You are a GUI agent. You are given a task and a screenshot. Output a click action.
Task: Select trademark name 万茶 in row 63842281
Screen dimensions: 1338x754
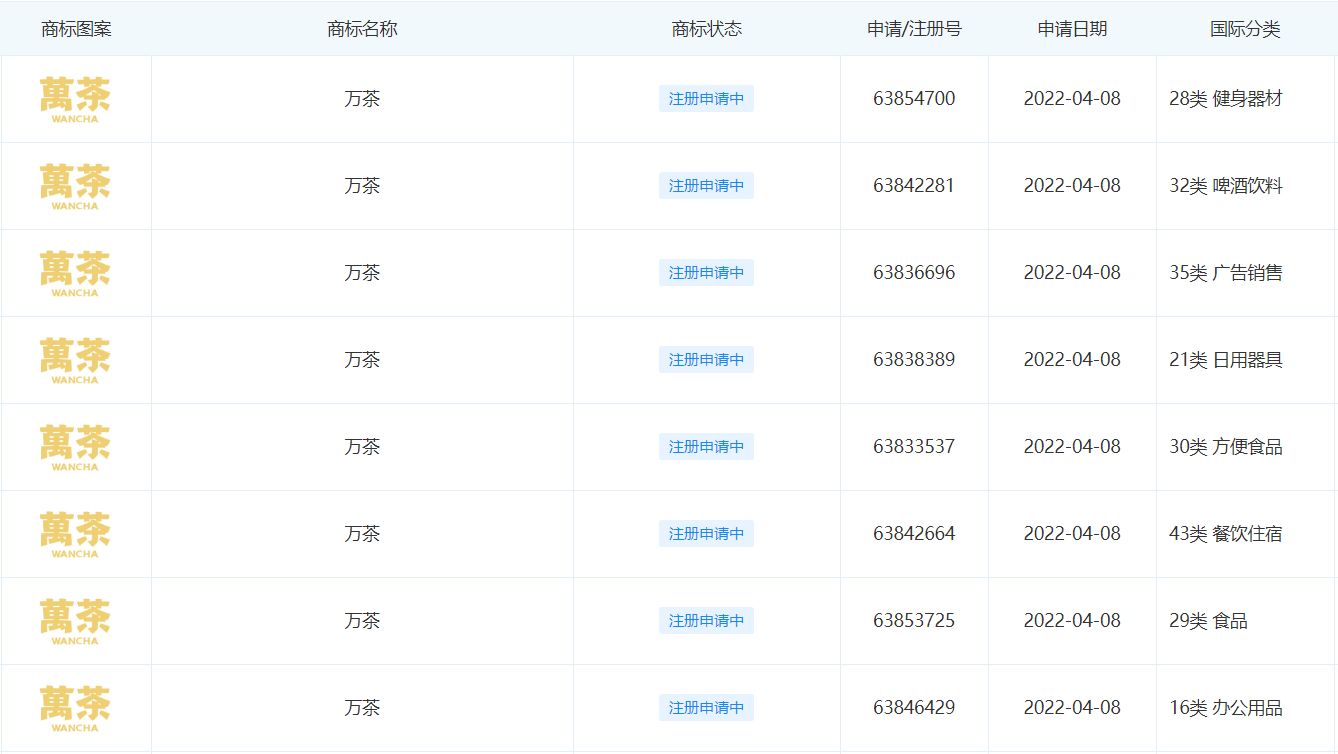point(362,186)
